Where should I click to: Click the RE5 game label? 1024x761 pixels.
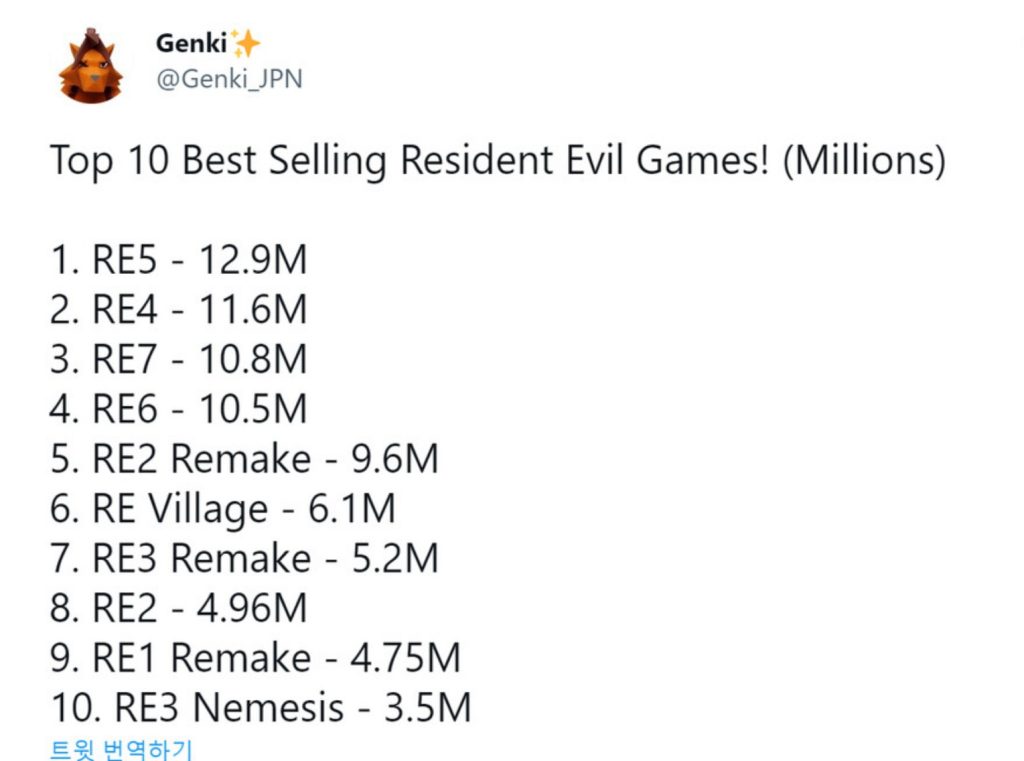(124, 260)
